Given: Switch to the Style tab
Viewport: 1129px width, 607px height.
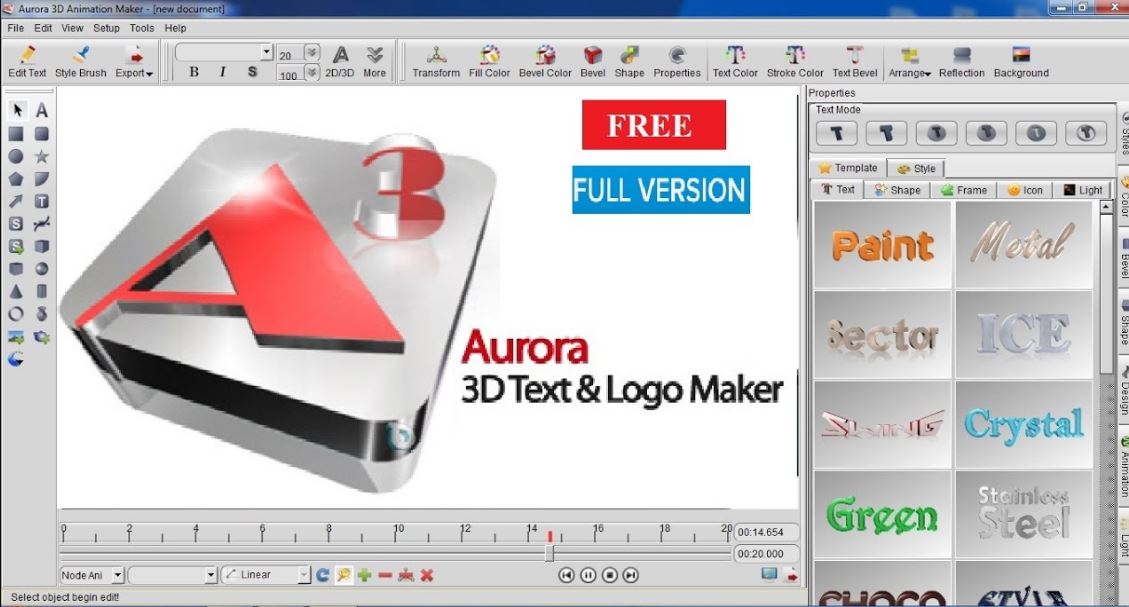Looking at the screenshot, I should pos(917,168).
